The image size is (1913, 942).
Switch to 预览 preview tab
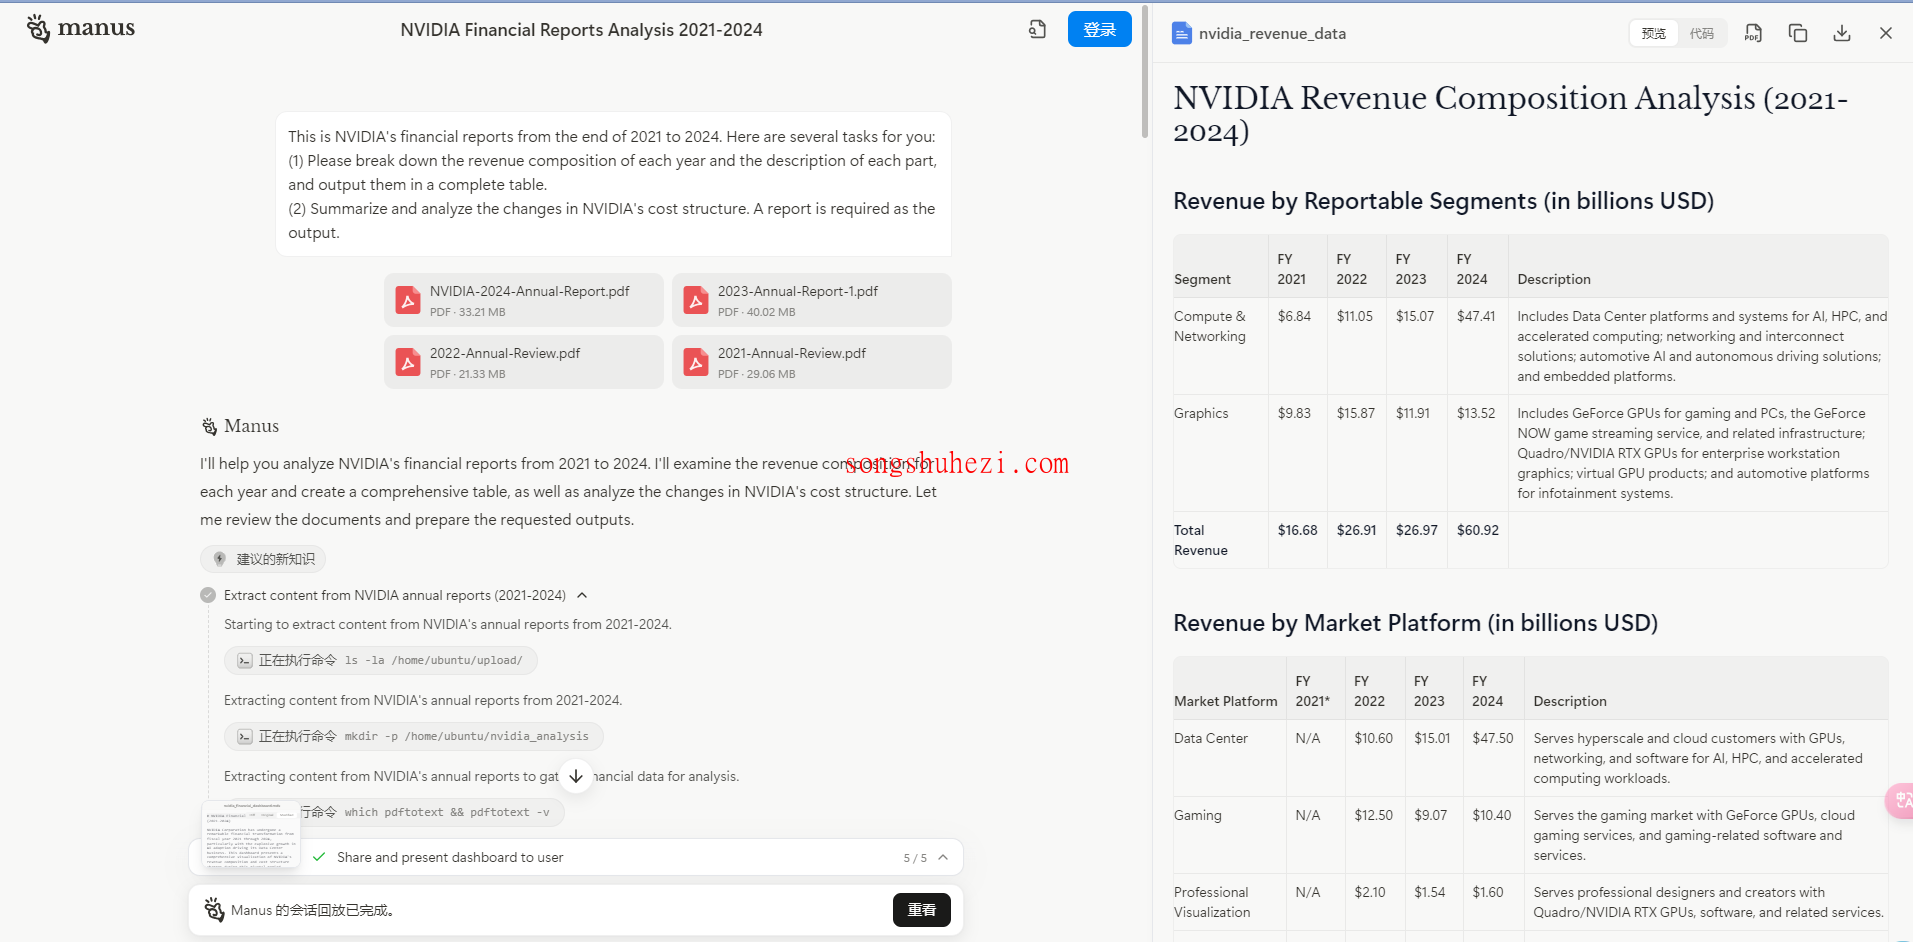click(x=1653, y=33)
